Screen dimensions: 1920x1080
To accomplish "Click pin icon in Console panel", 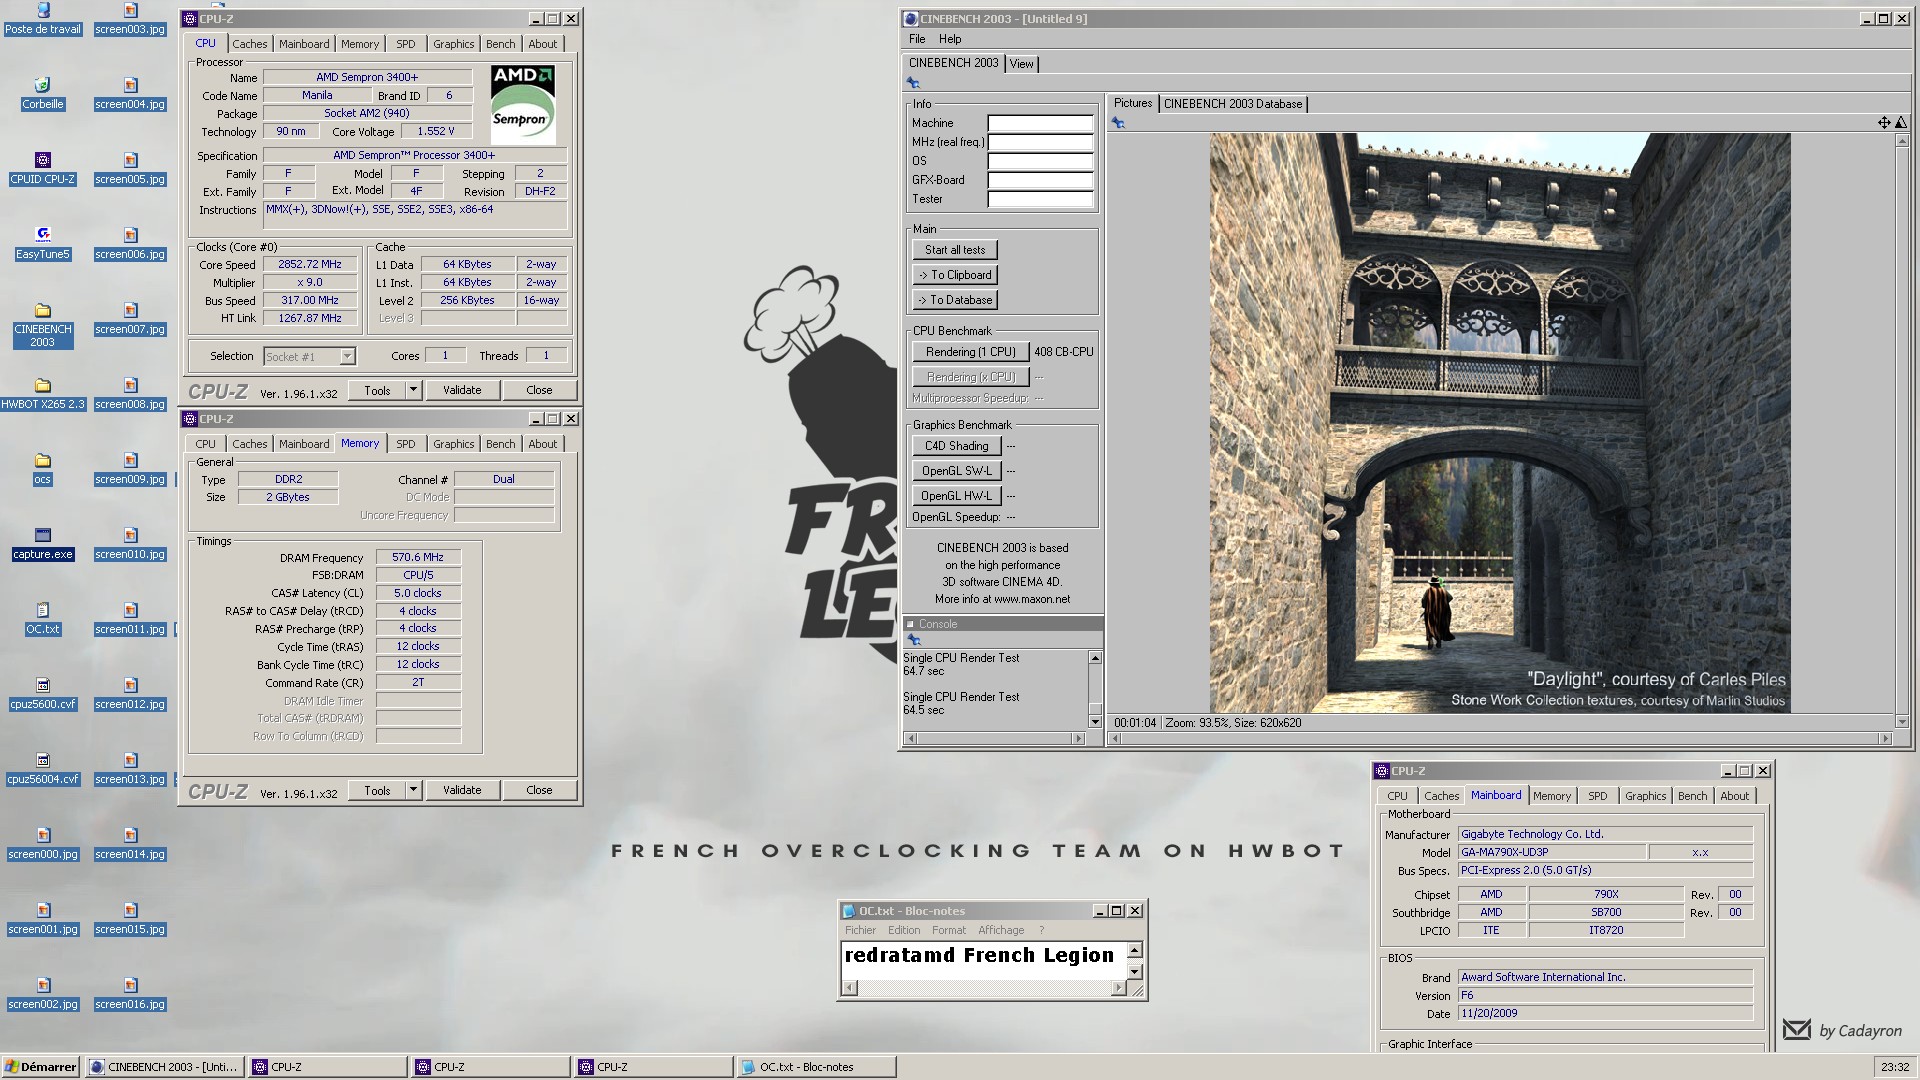I will click(913, 640).
